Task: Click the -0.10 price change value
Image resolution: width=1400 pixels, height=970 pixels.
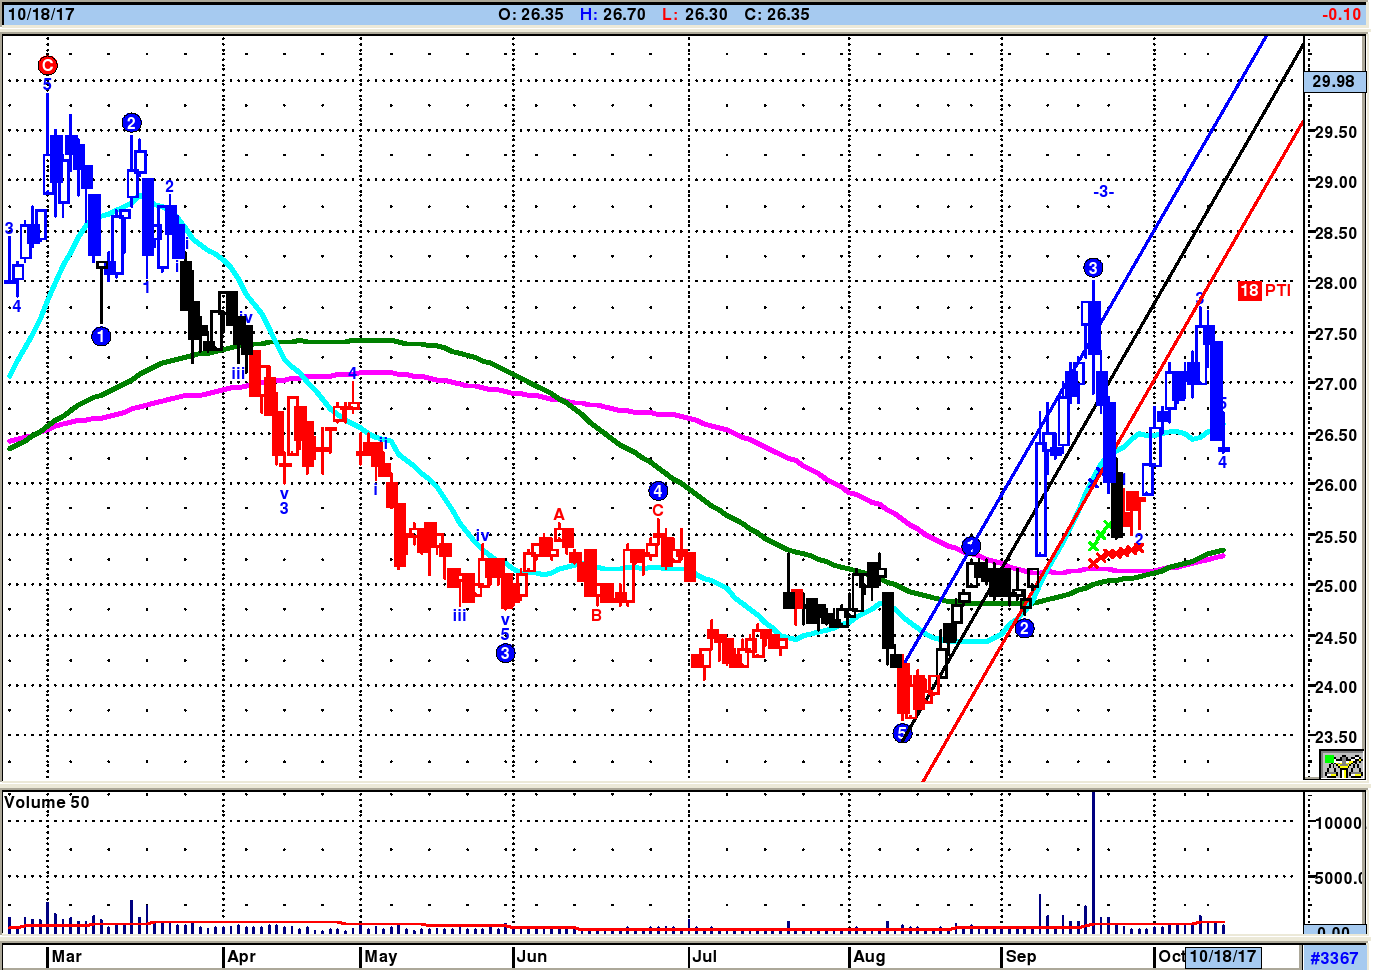Action: point(1340,14)
